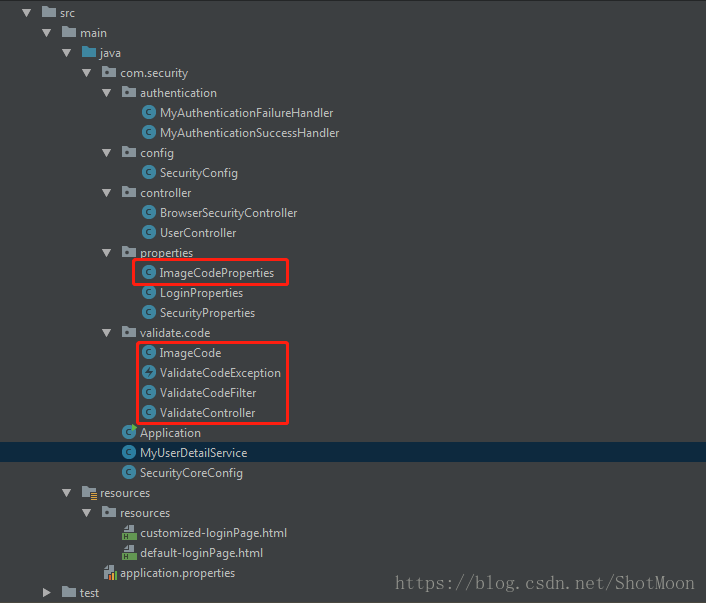Collapse the config package arrow
706x603 pixels.
[107, 153]
